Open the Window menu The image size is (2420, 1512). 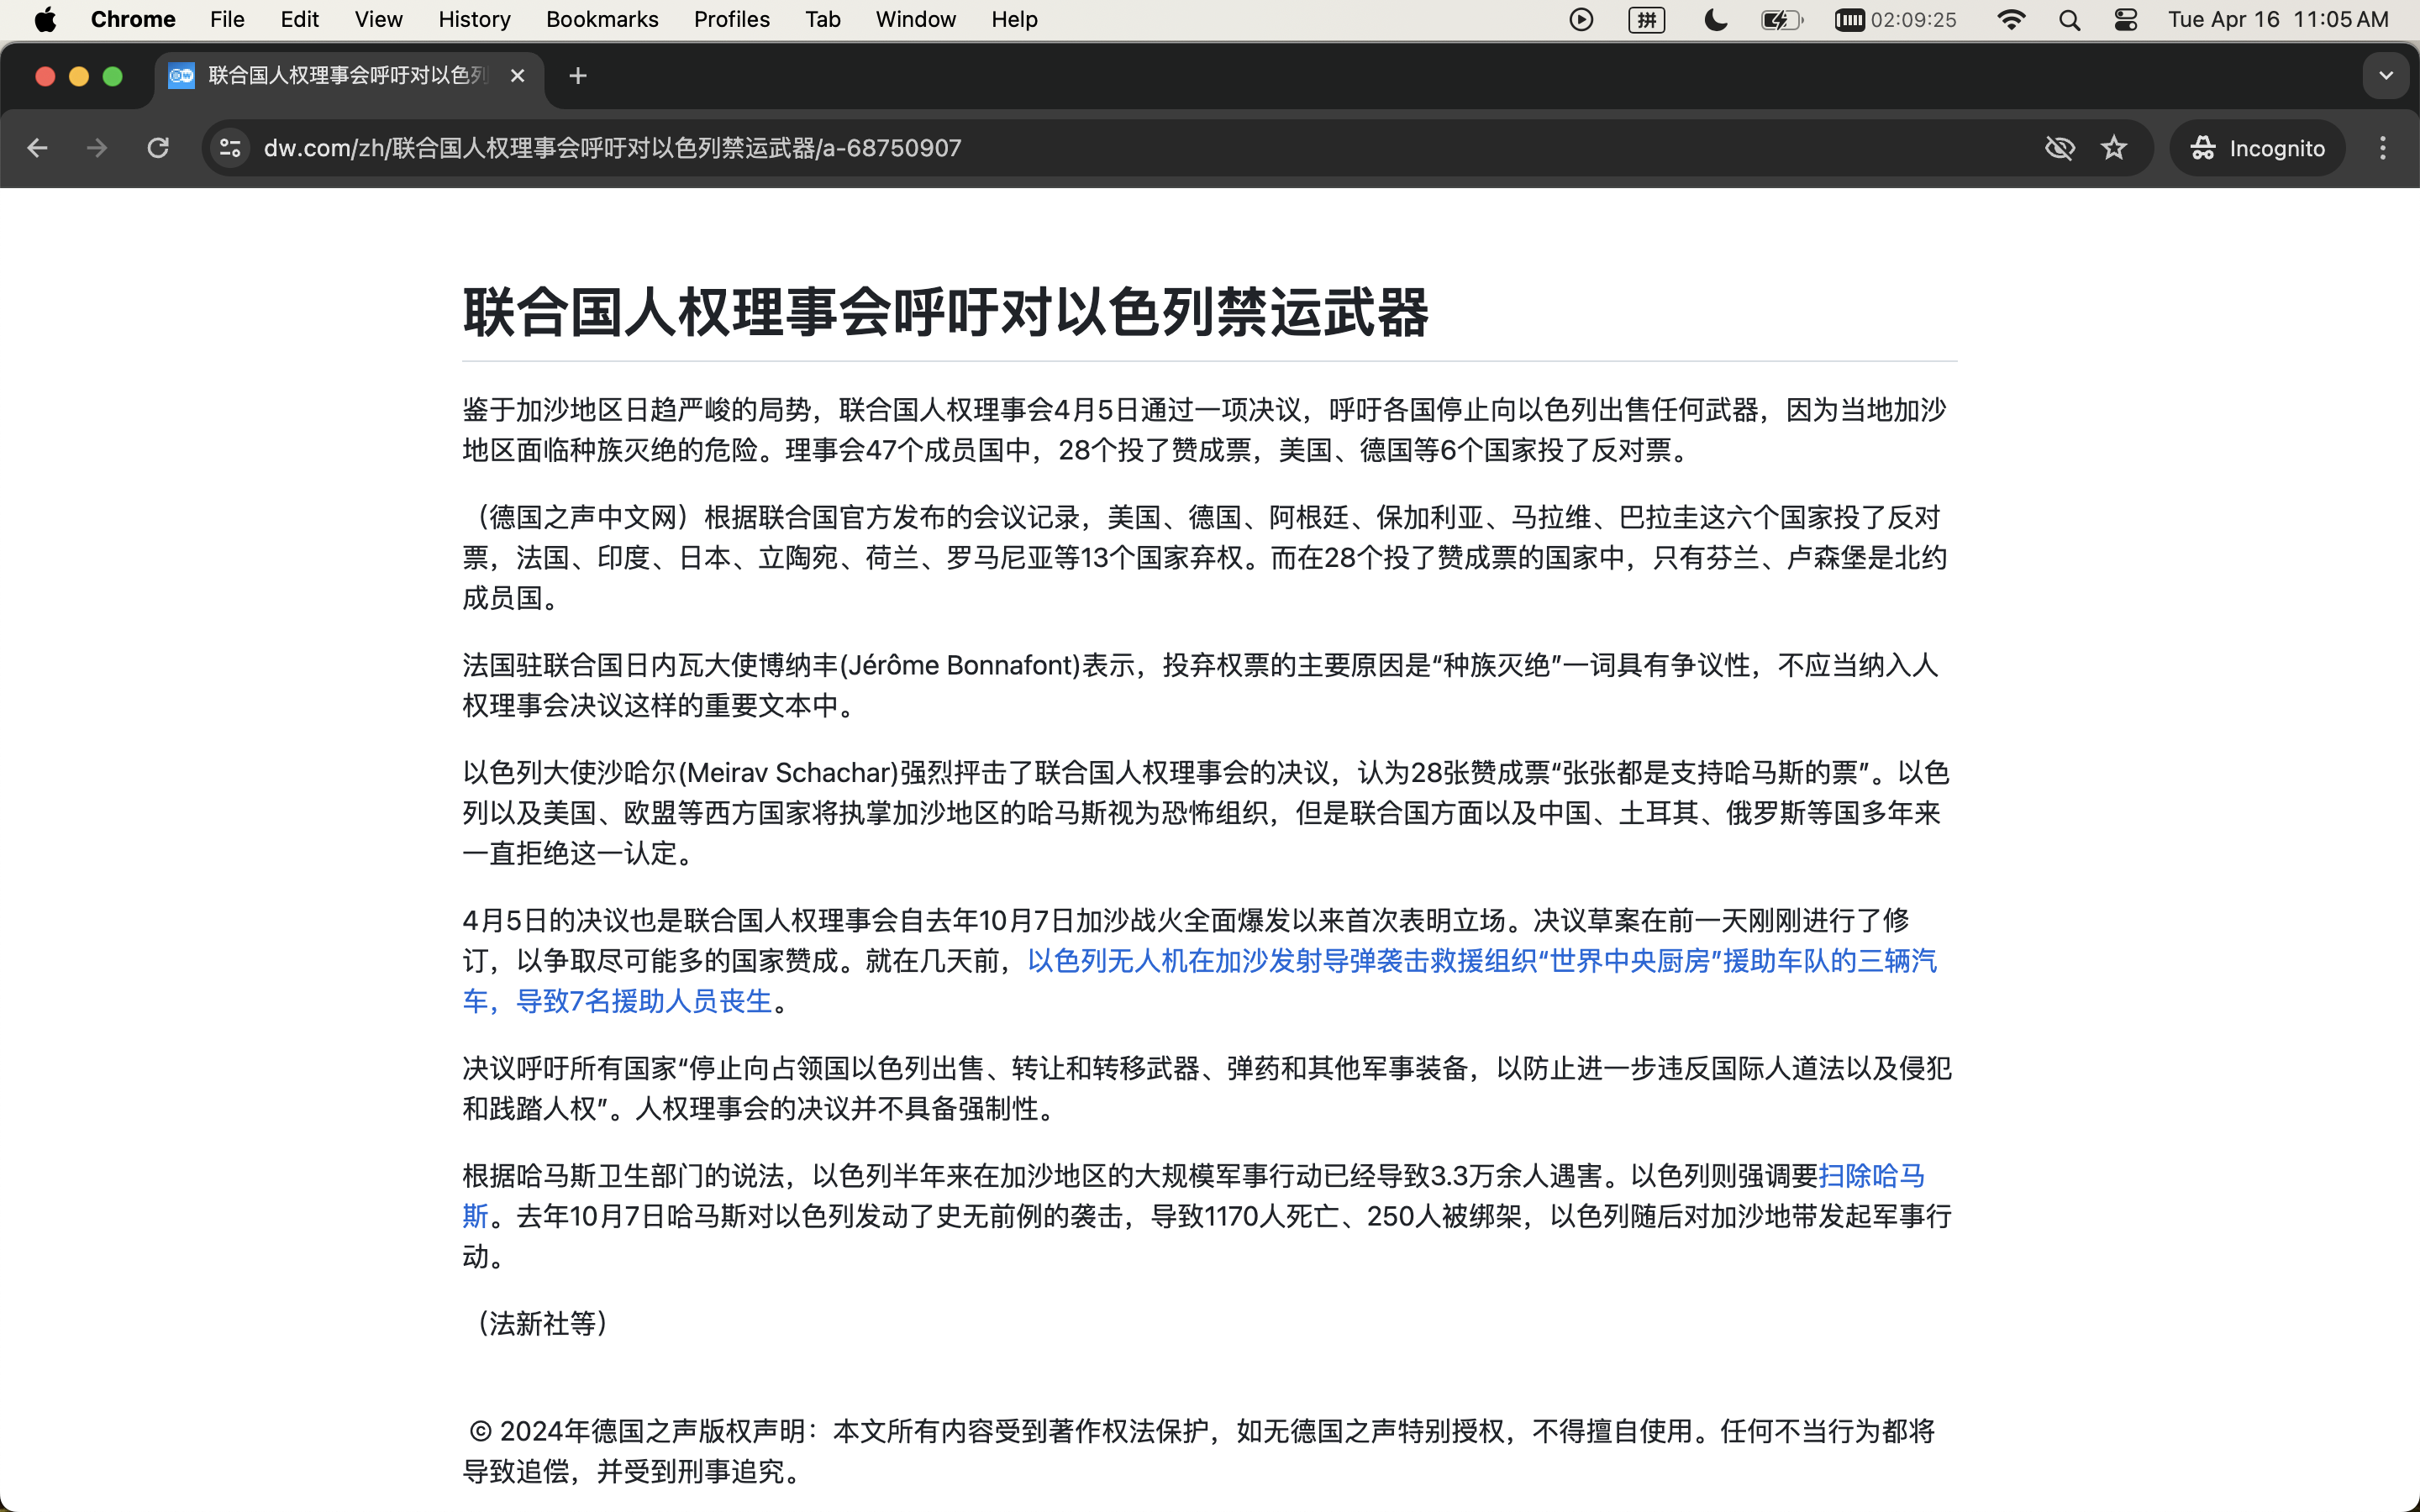point(915,19)
